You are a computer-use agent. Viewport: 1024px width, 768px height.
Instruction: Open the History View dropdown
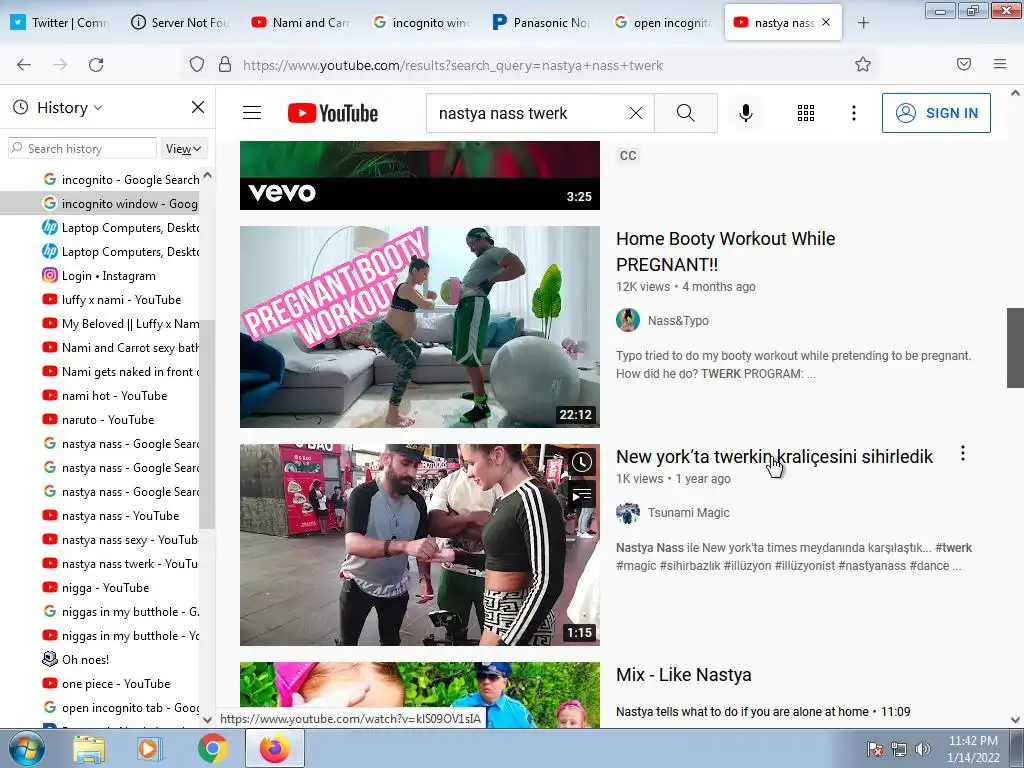[x=184, y=149]
